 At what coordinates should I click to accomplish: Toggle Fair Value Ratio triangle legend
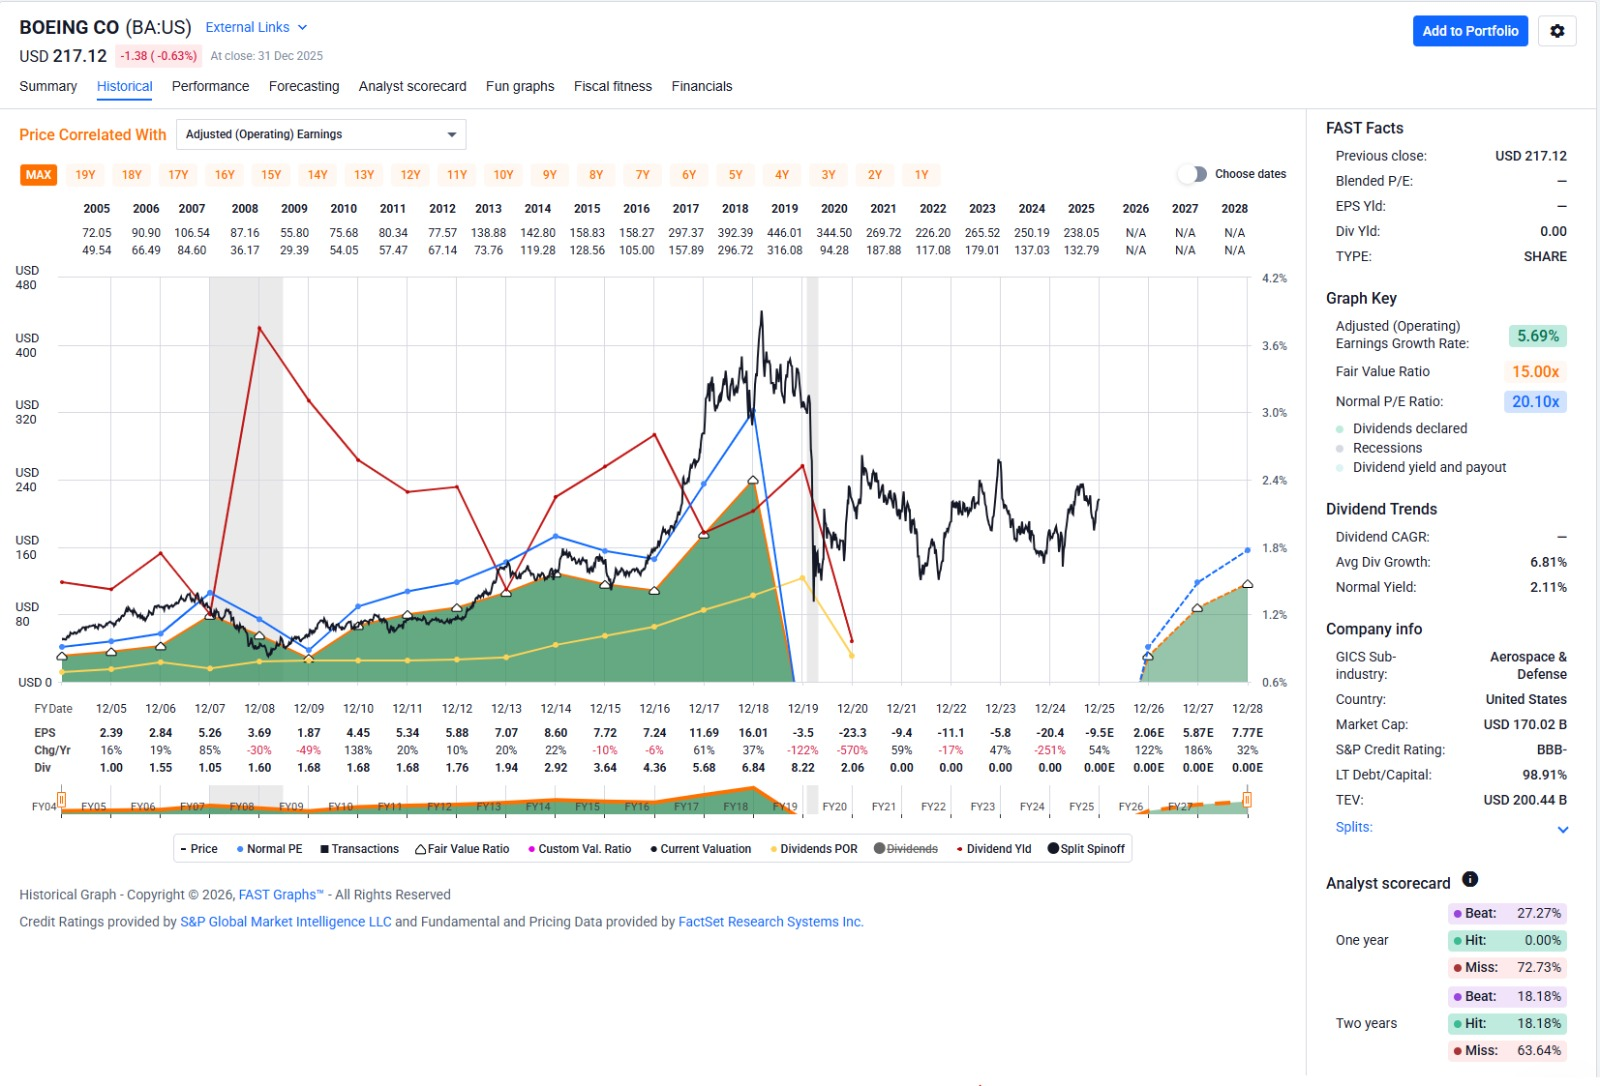click(x=462, y=849)
